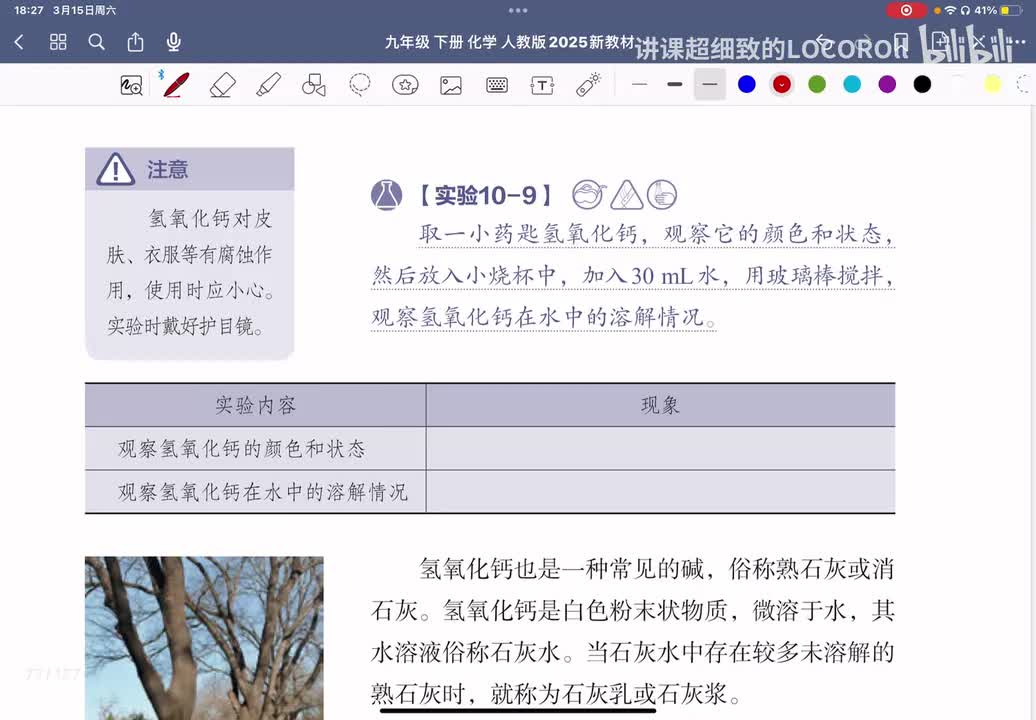Viewport: 1036px width, 720px height.
Task: Tap the share/export icon
Action: coord(135,42)
